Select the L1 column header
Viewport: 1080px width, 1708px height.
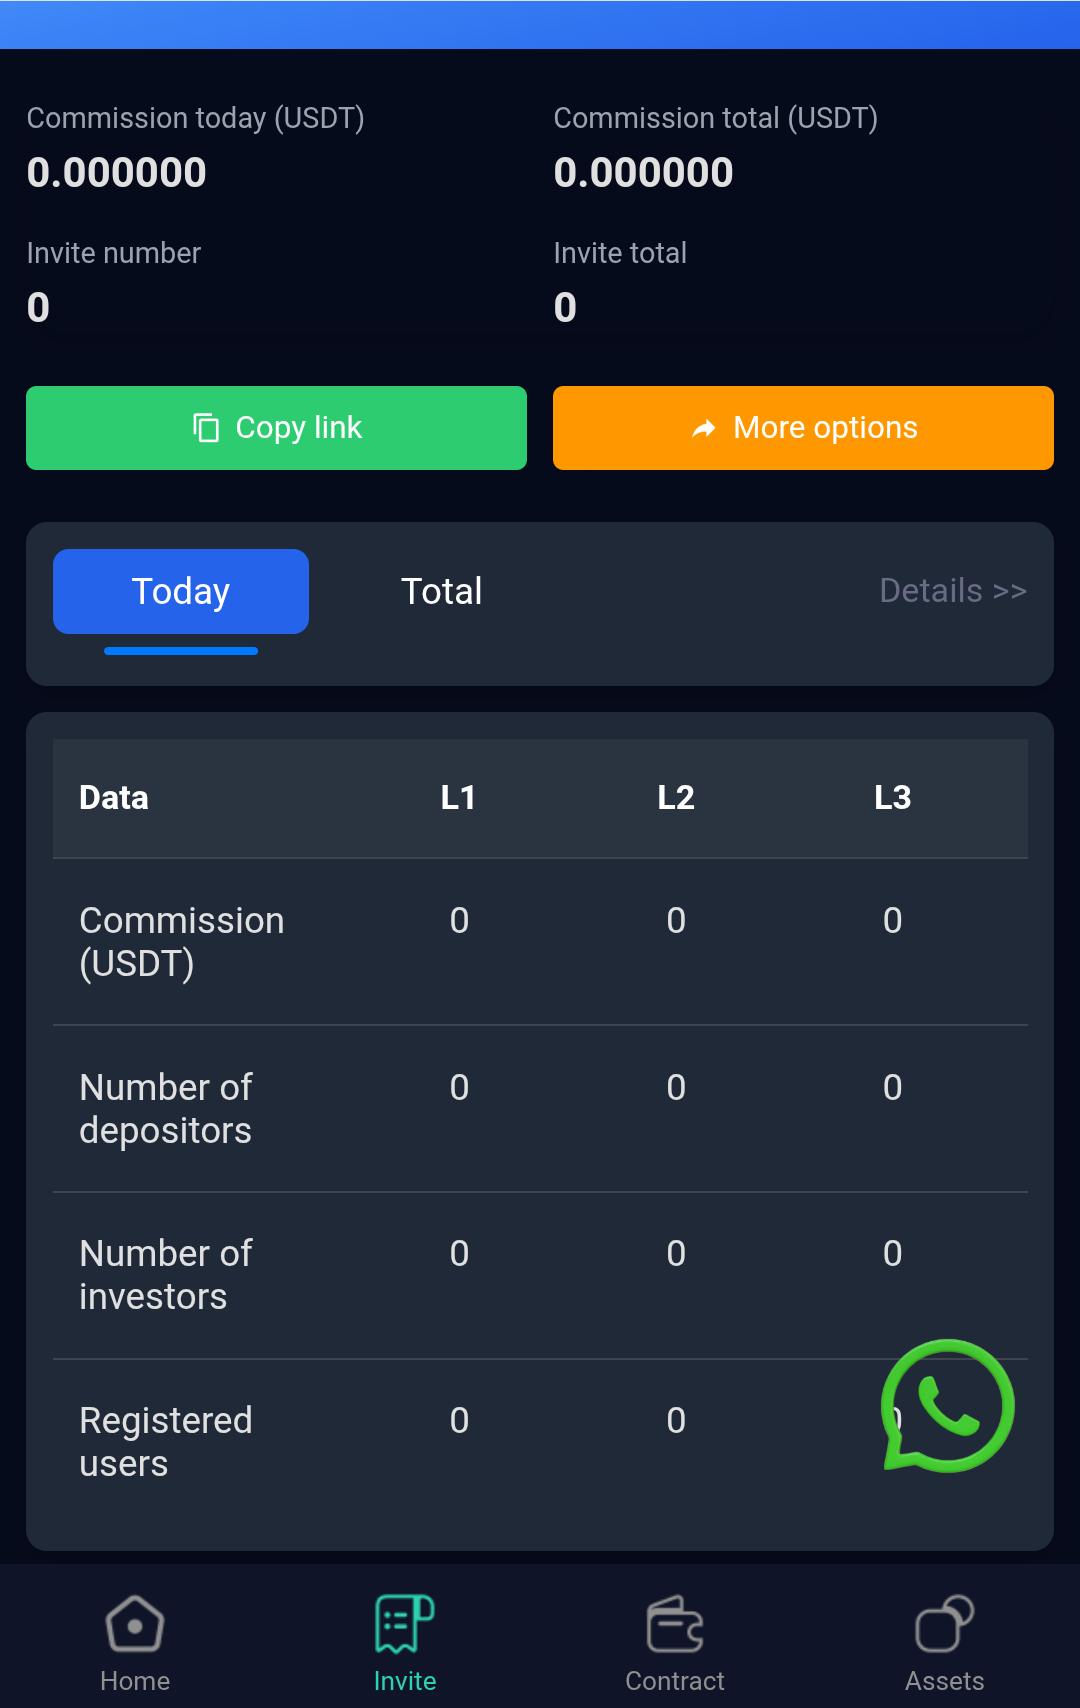point(458,798)
